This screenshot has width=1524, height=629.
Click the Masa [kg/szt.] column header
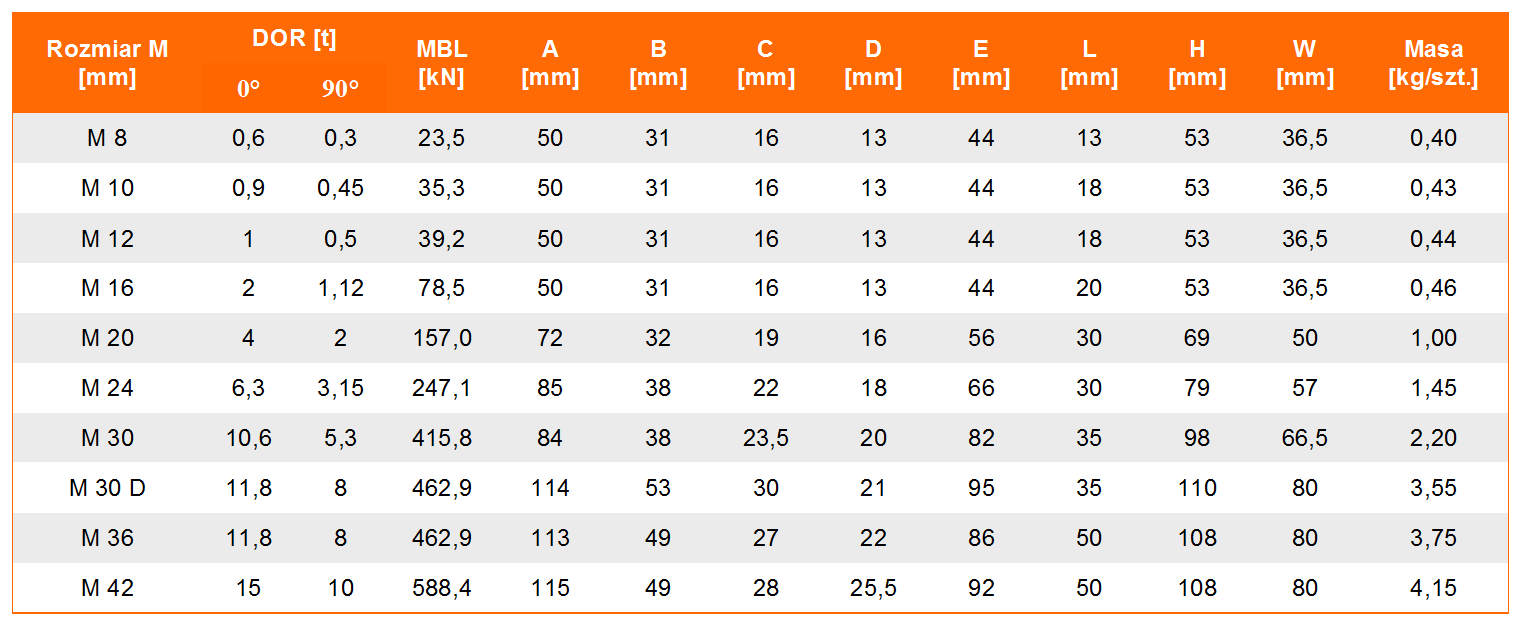[1433, 62]
